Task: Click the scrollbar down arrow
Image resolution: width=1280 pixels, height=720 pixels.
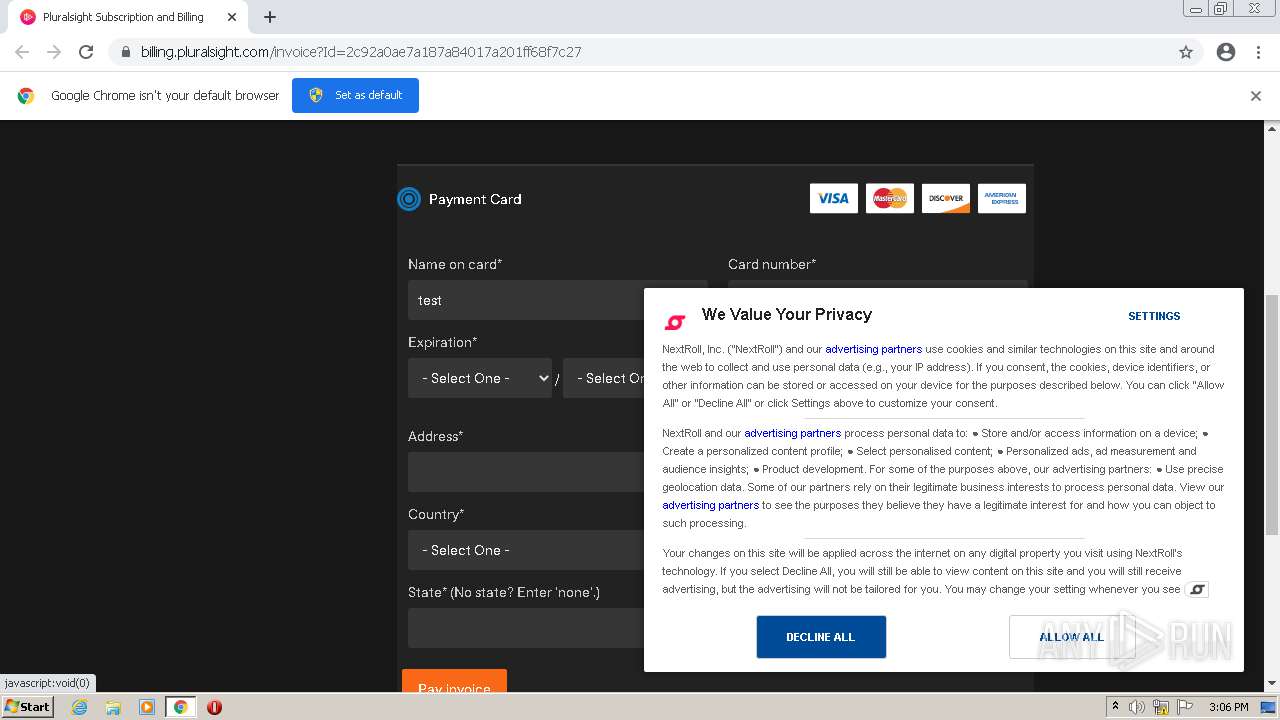Action: [x=1272, y=684]
